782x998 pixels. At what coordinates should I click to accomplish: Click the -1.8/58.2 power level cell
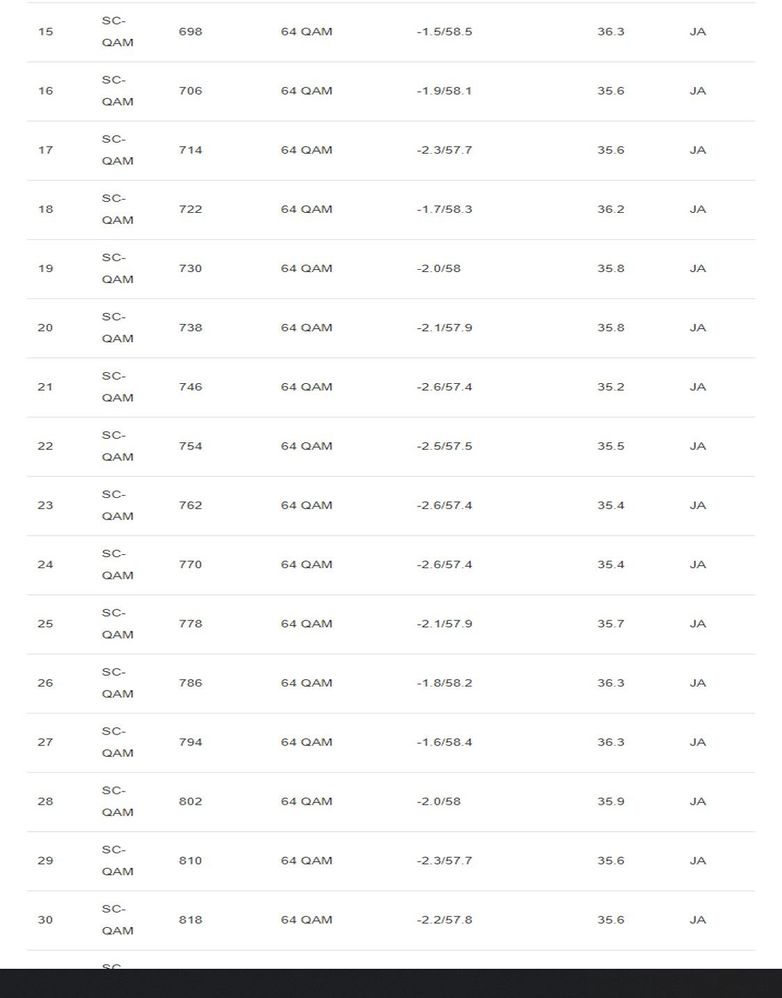(444, 683)
